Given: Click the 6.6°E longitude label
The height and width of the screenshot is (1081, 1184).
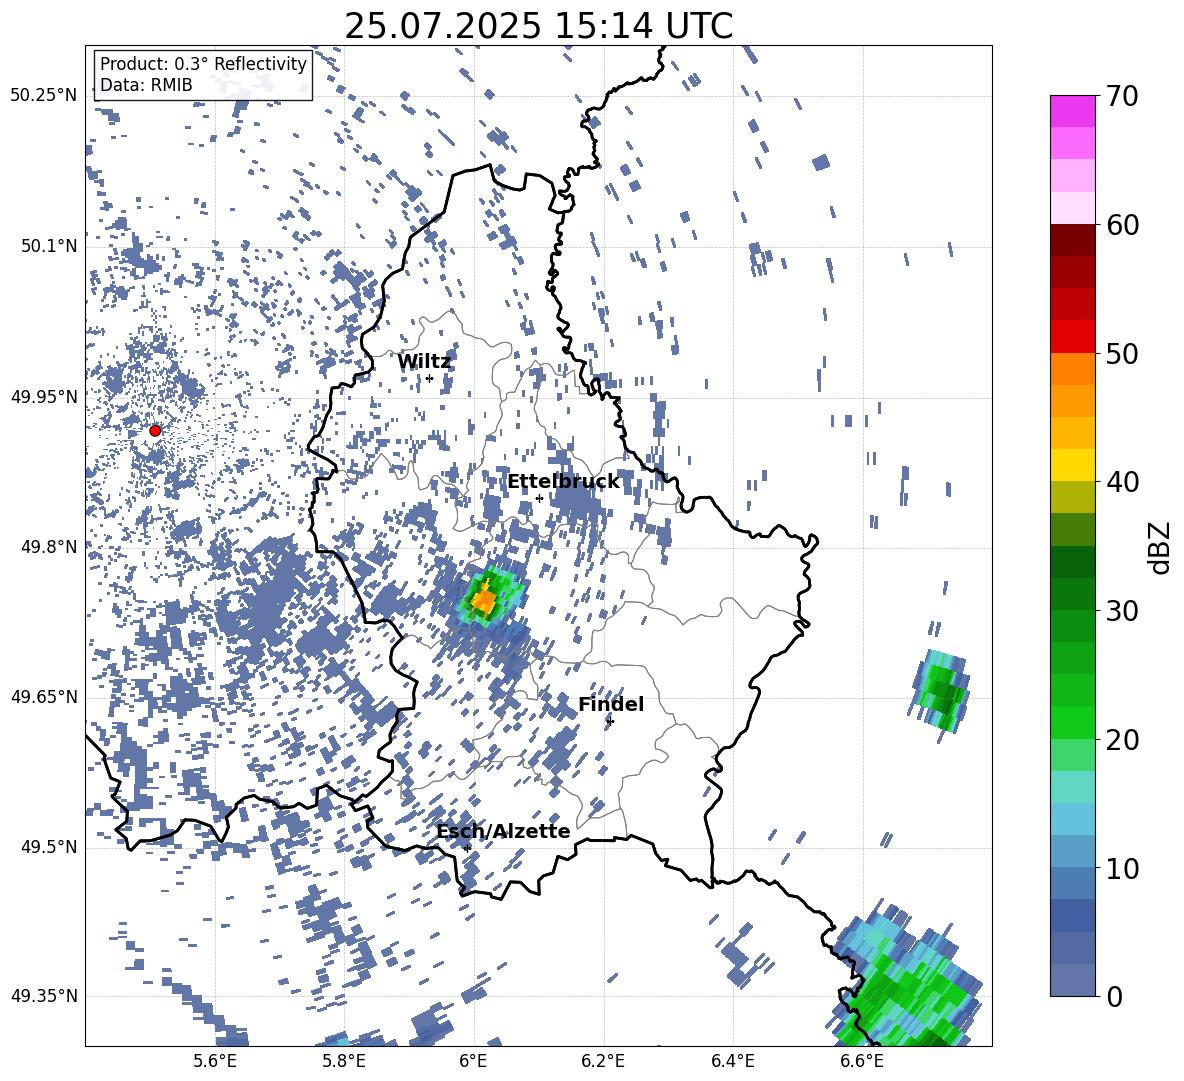Looking at the screenshot, I should click(x=862, y=1061).
